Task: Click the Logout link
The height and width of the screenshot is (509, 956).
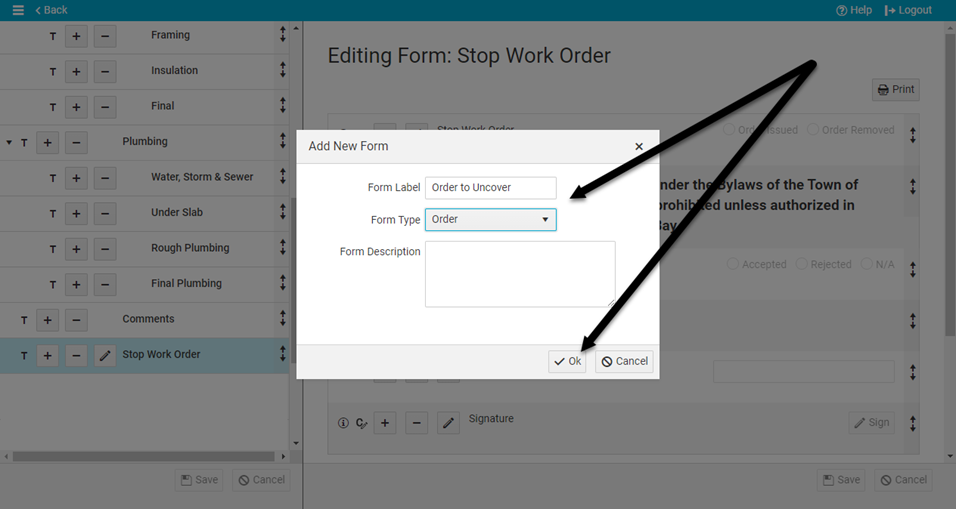Action: (908, 10)
